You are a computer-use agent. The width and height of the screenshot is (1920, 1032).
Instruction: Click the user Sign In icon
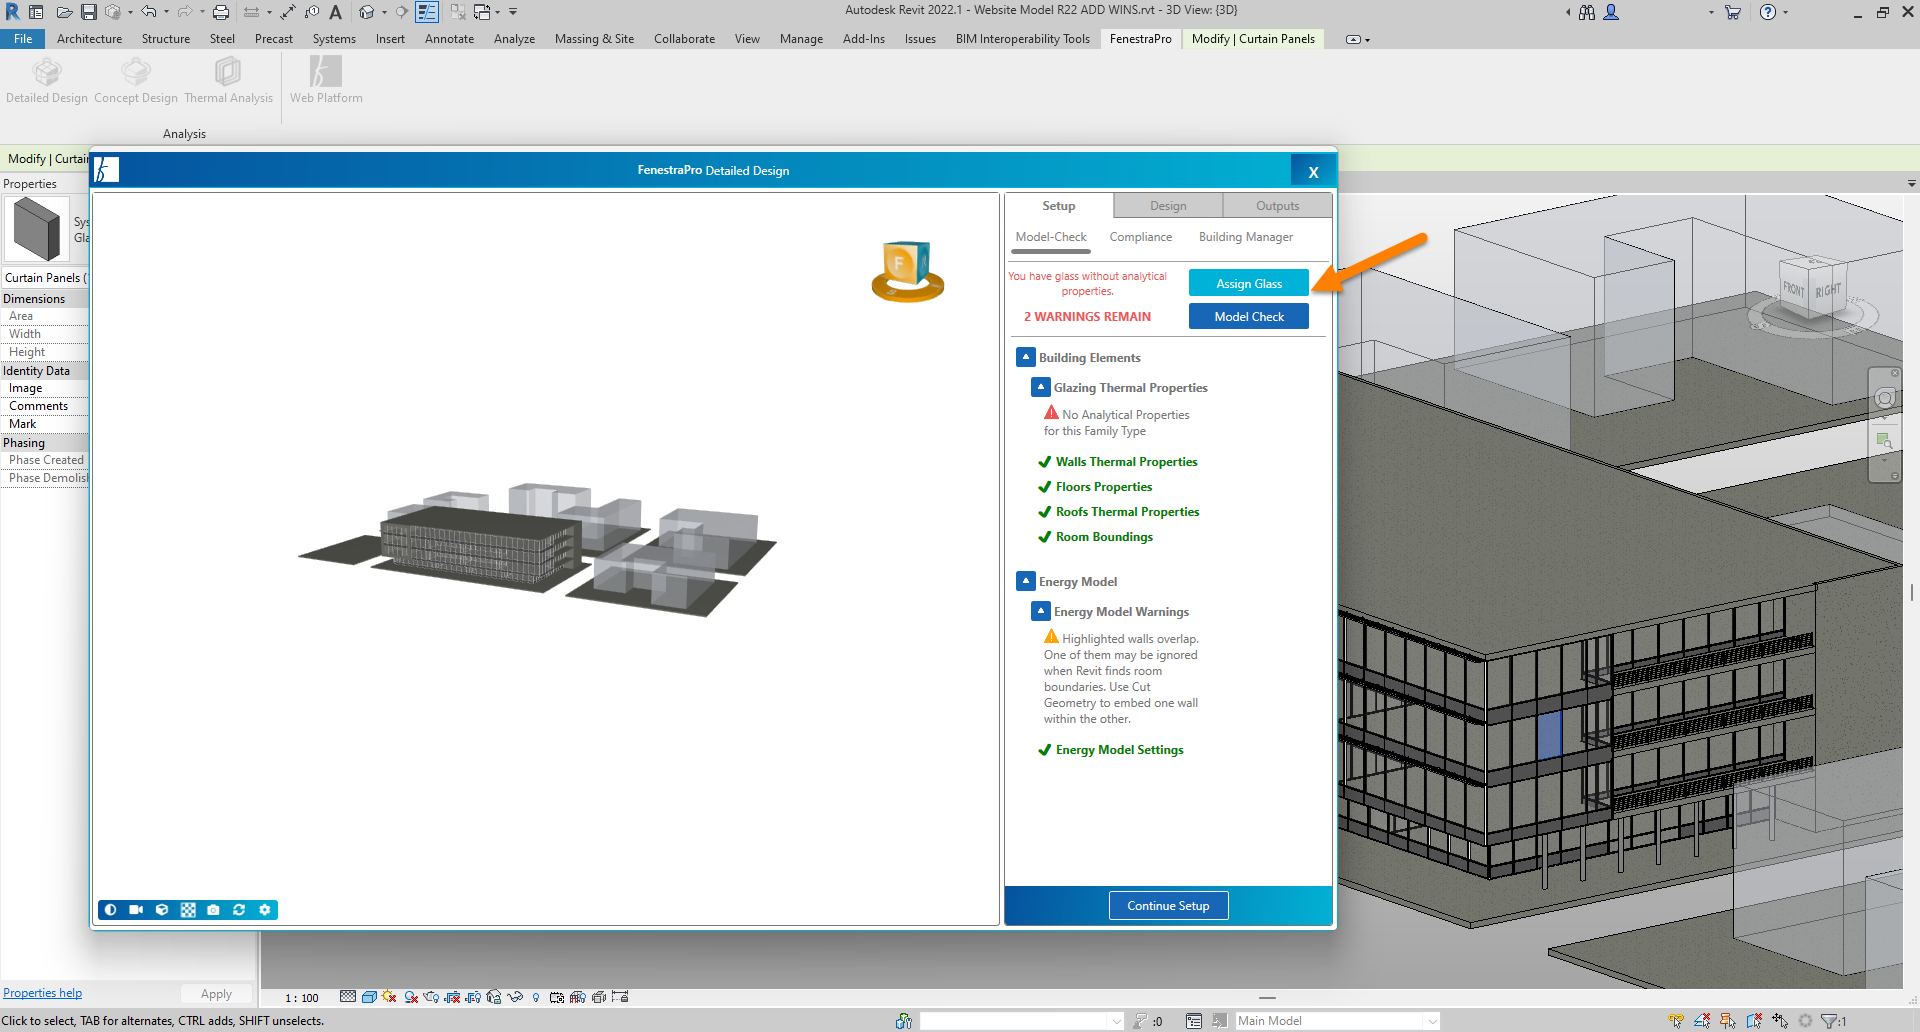coord(1611,12)
